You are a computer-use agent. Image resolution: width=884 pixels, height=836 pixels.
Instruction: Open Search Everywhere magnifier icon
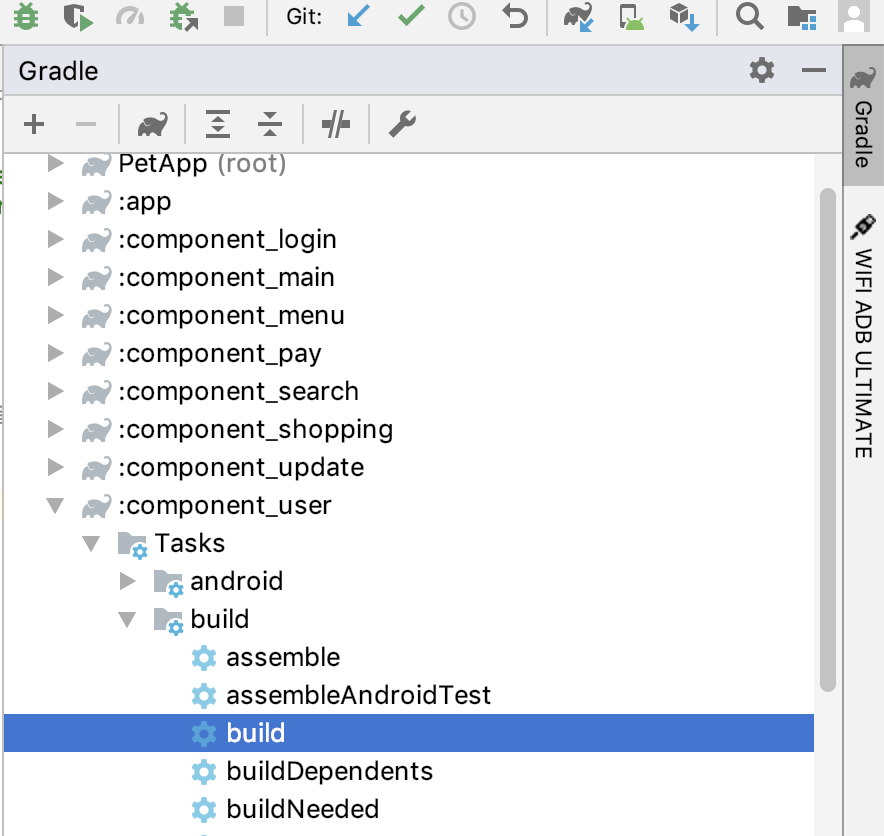(749, 16)
